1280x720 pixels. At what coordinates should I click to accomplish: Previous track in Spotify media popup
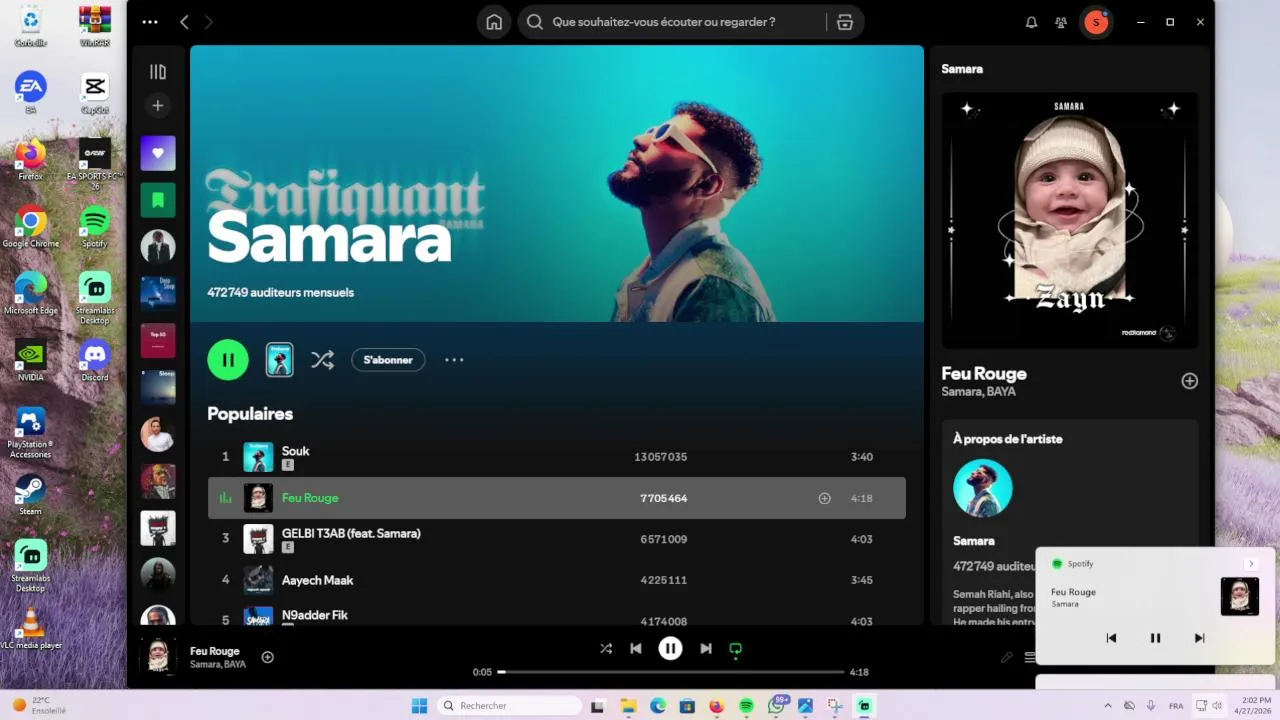[1111, 638]
